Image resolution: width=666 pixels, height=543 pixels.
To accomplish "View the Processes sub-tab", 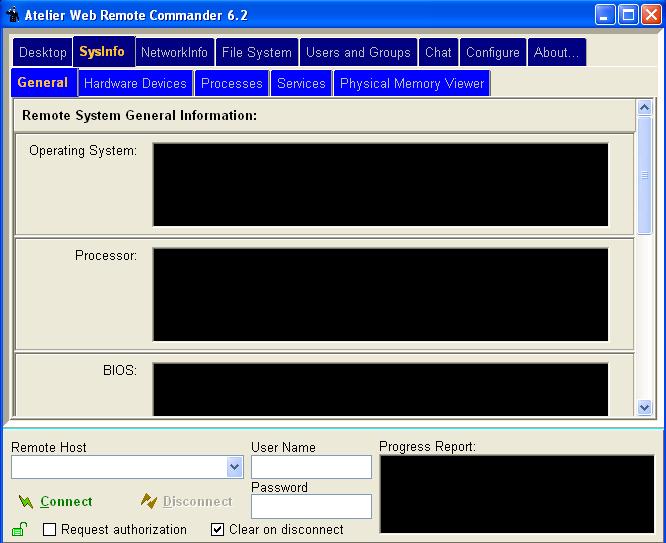I will click(x=231, y=83).
